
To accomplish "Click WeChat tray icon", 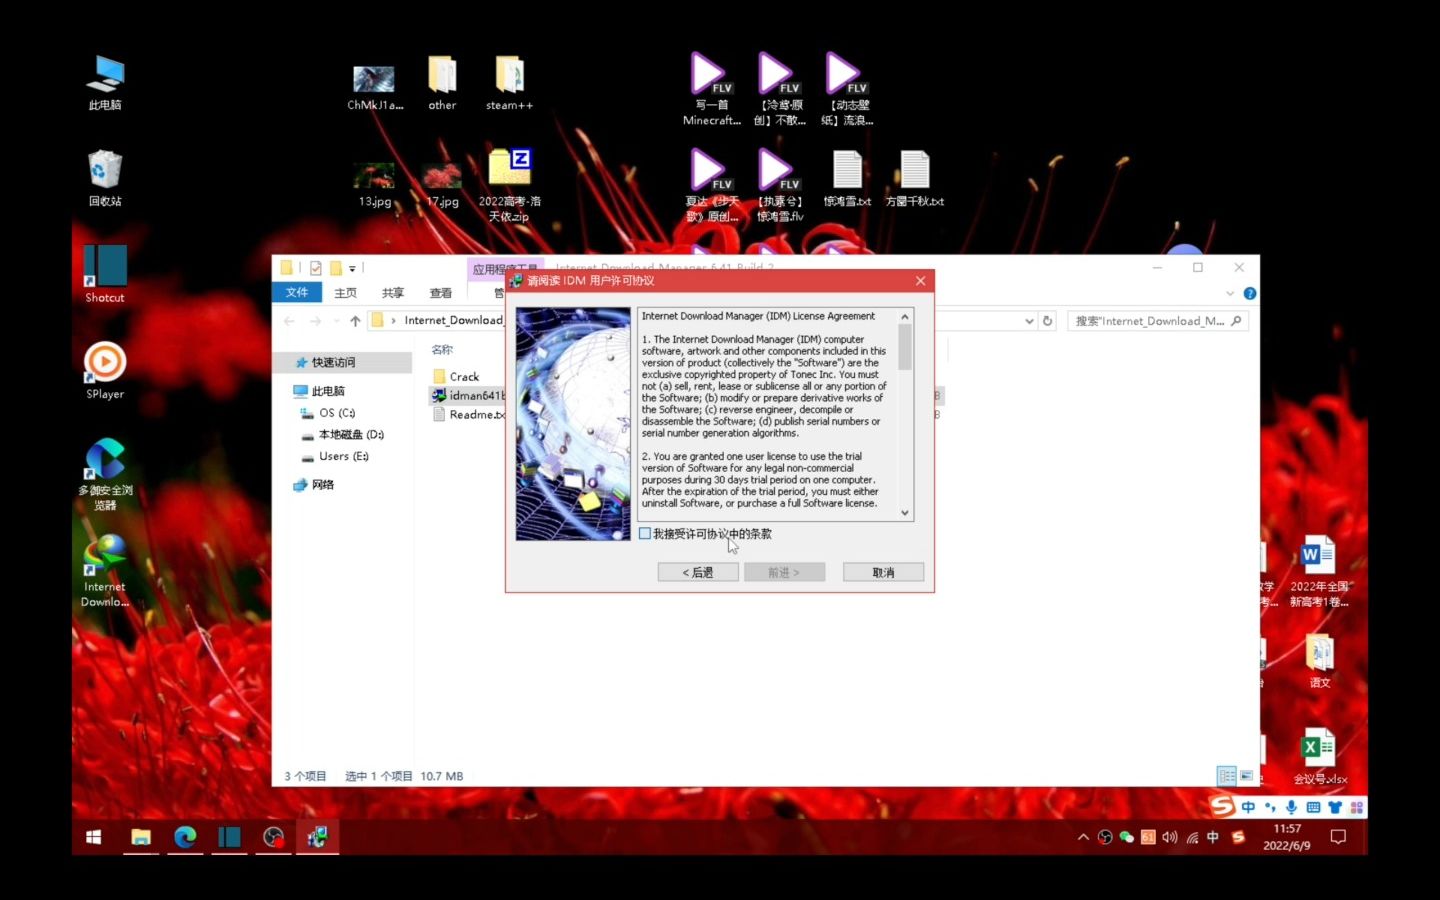I will [x=1127, y=837].
